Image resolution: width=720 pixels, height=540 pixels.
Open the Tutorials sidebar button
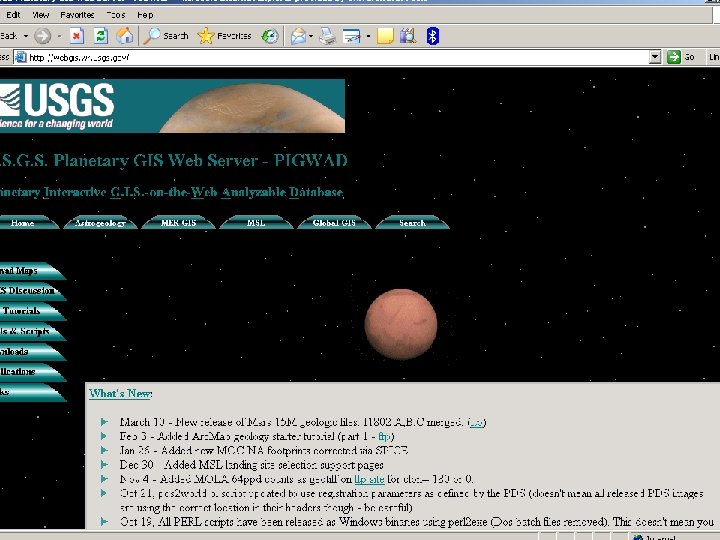pos(30,311)
